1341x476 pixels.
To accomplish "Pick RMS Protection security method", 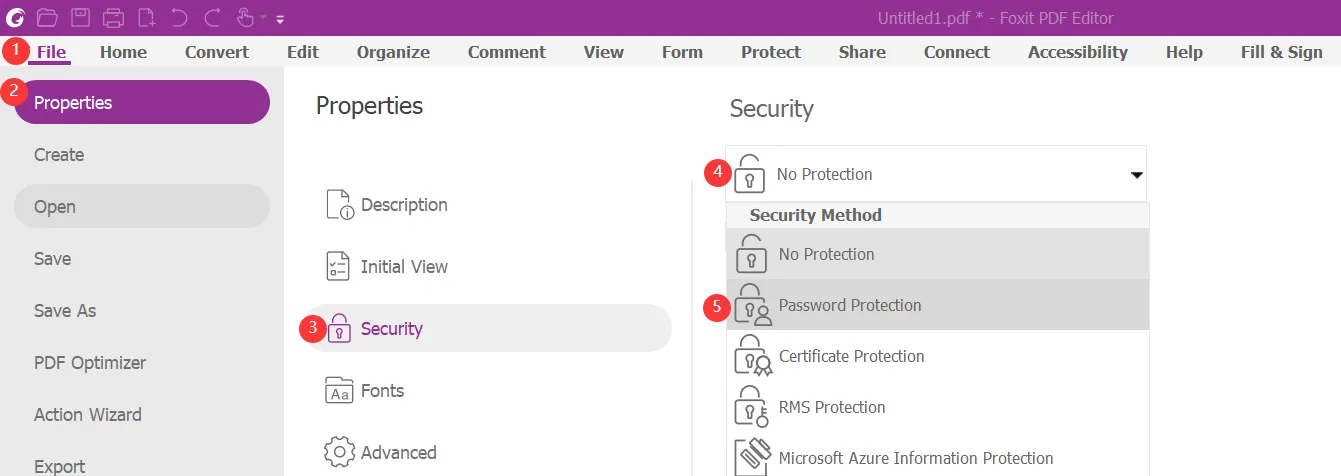I will point(832,407).
